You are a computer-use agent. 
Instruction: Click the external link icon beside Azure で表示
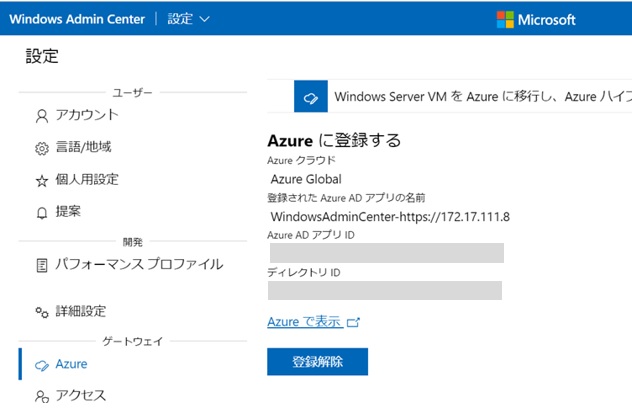(x=352, y=322)
